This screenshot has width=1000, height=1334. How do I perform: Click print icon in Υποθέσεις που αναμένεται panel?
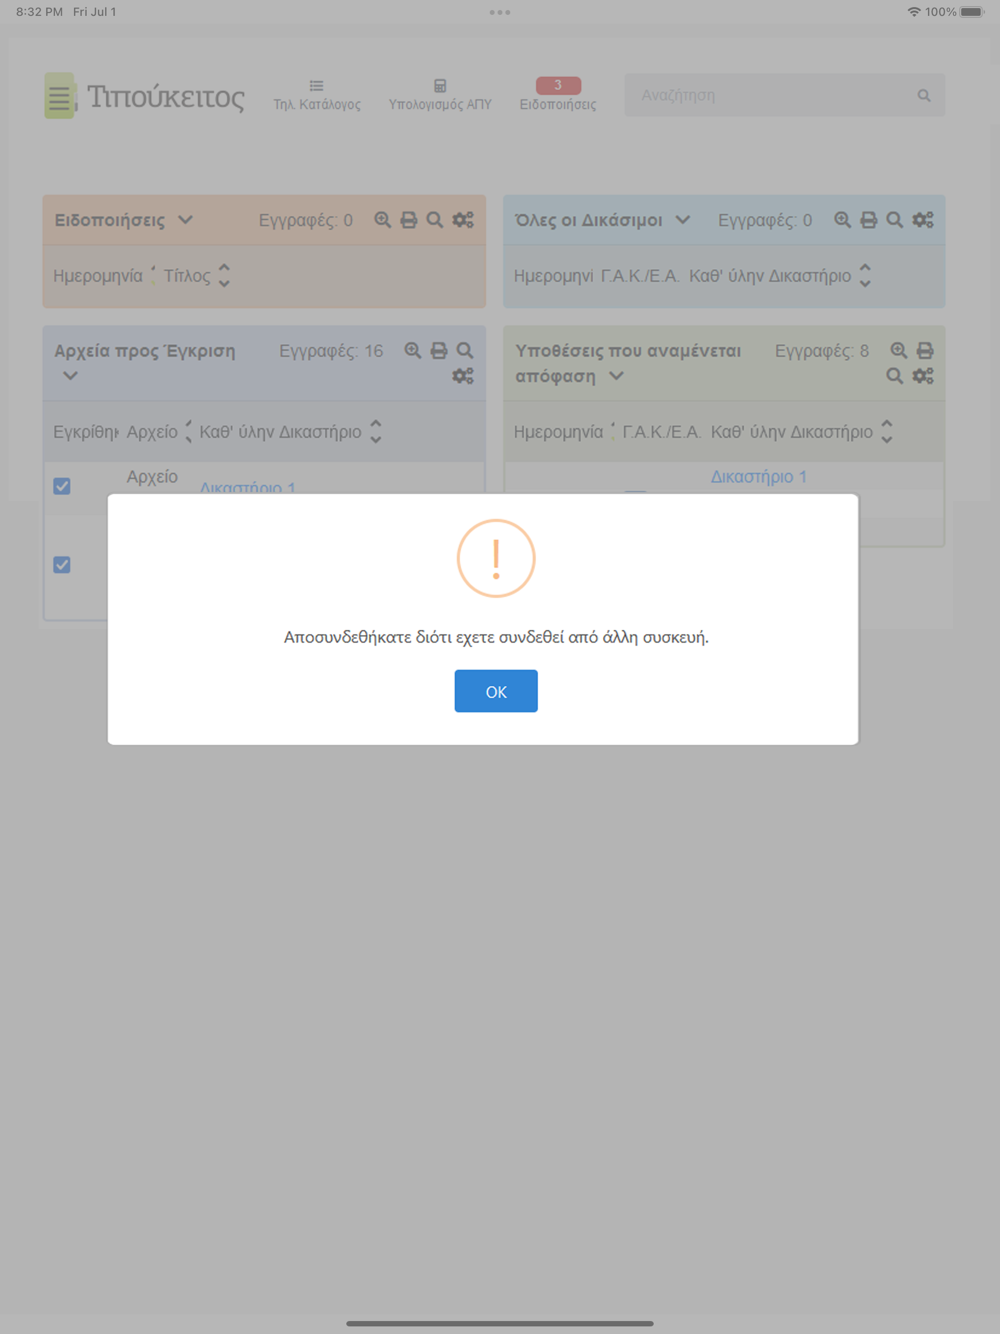coord(925,351)
